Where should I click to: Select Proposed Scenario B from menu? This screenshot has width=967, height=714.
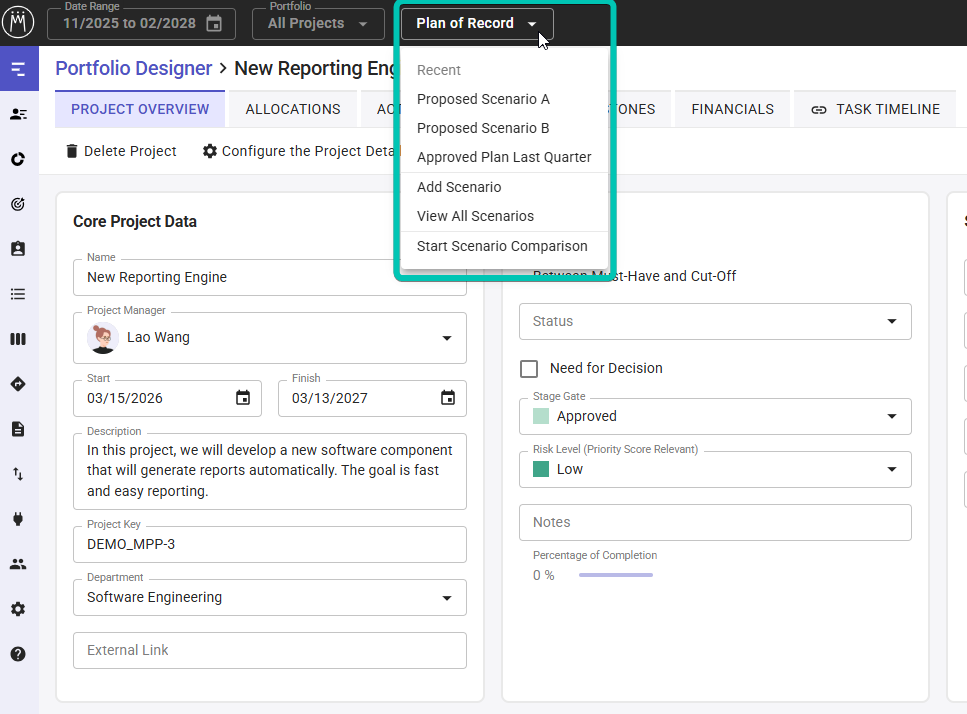tap(483, 128)
